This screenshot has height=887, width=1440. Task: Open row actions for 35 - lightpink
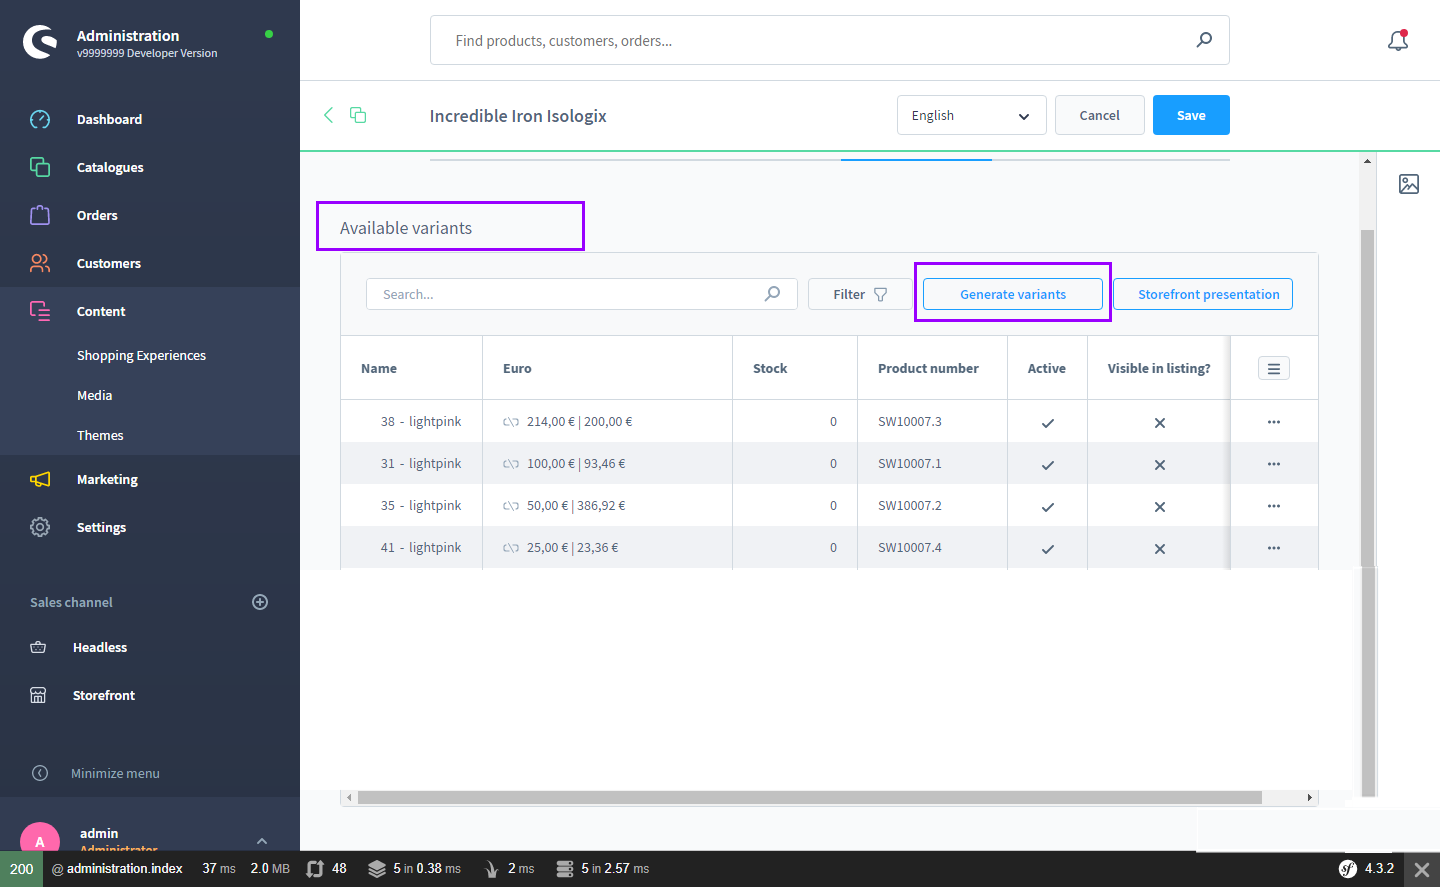click(1274, 506)
